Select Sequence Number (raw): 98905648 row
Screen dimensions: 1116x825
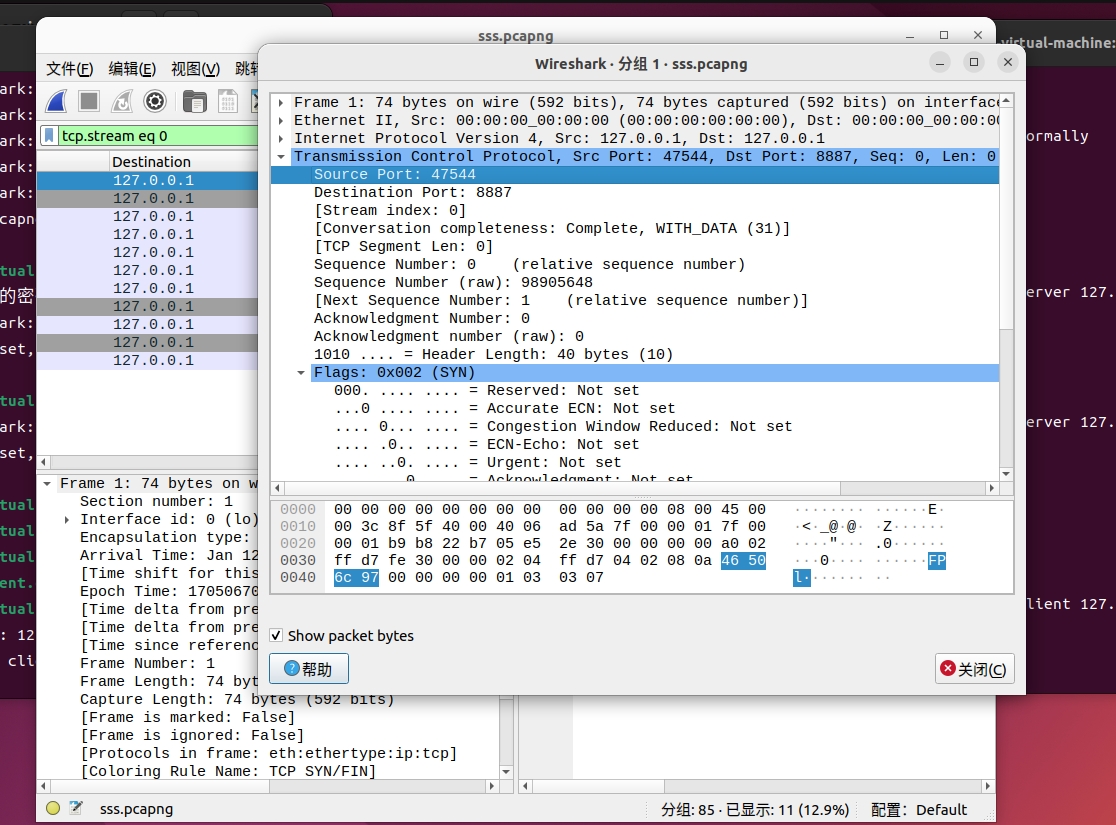click(x=635, y=282)
